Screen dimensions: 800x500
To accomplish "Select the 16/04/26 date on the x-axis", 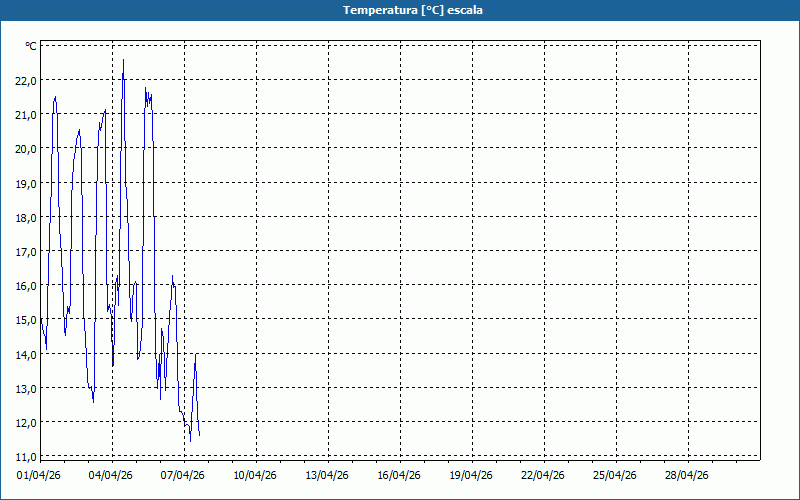I will coord(399,476).
